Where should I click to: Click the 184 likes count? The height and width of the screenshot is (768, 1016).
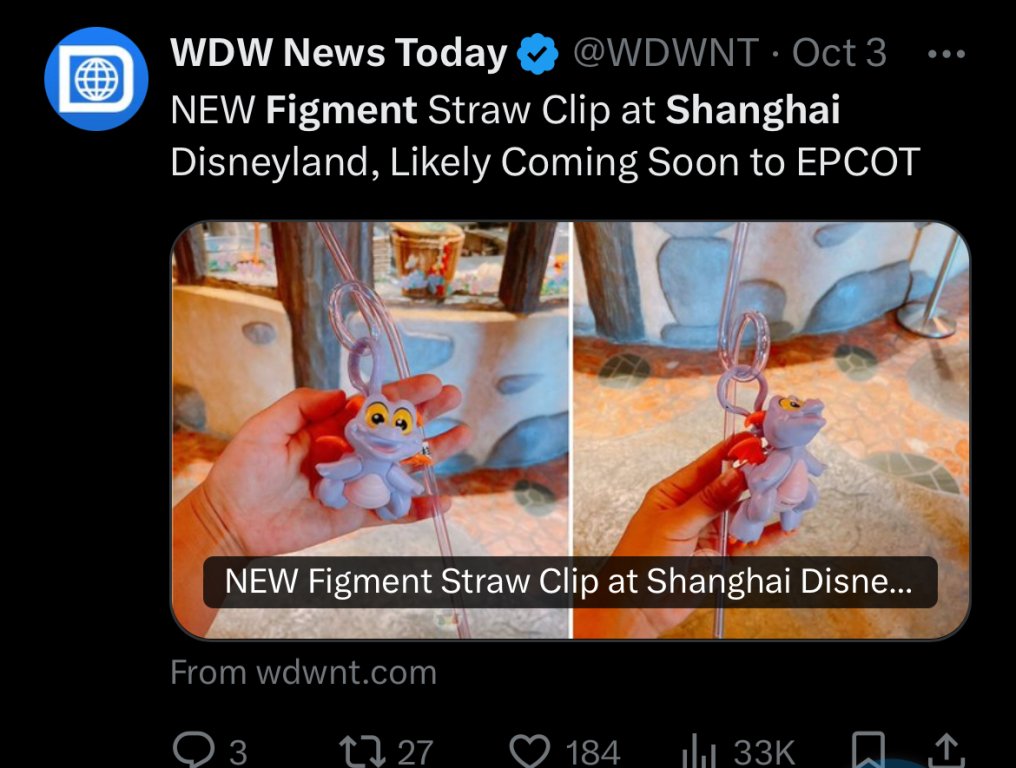[593, 752]
